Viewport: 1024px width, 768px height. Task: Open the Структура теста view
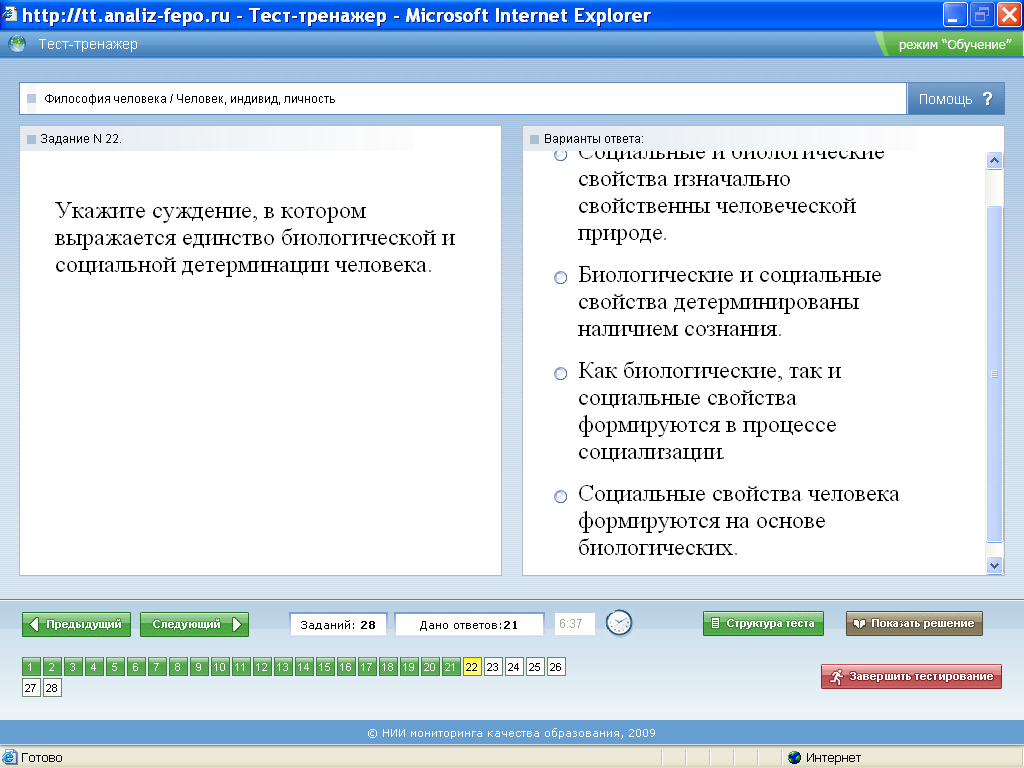(763, 623)
